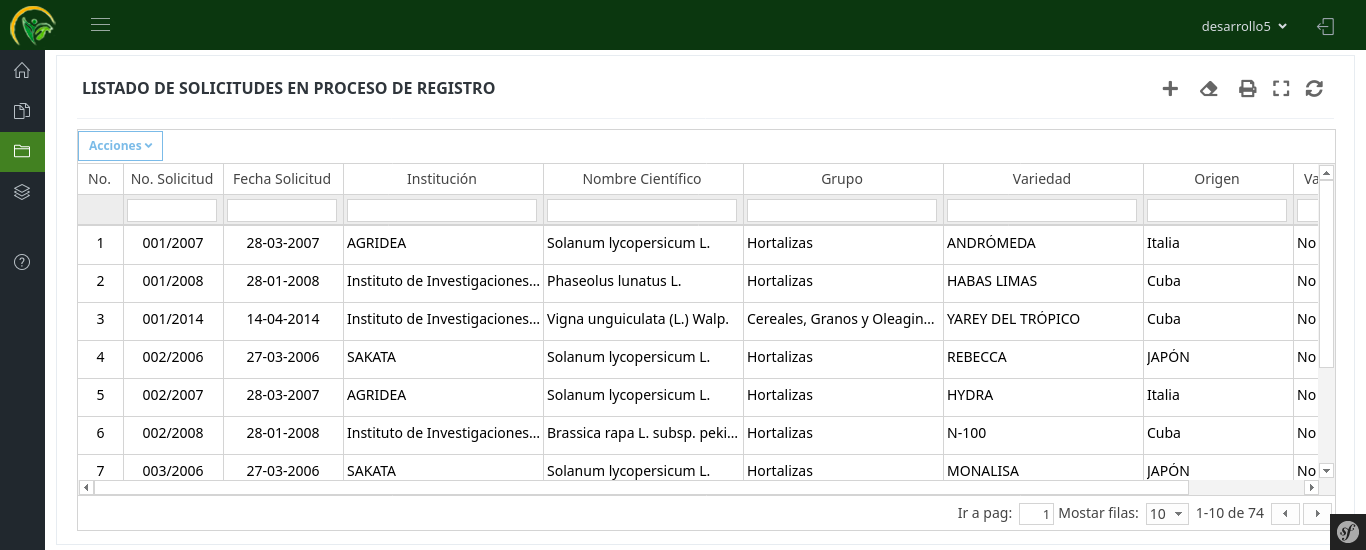Viewport: 1366px width, 550px height.
Task: Open the documents icon in the sidebar
Action: [22, 111]
